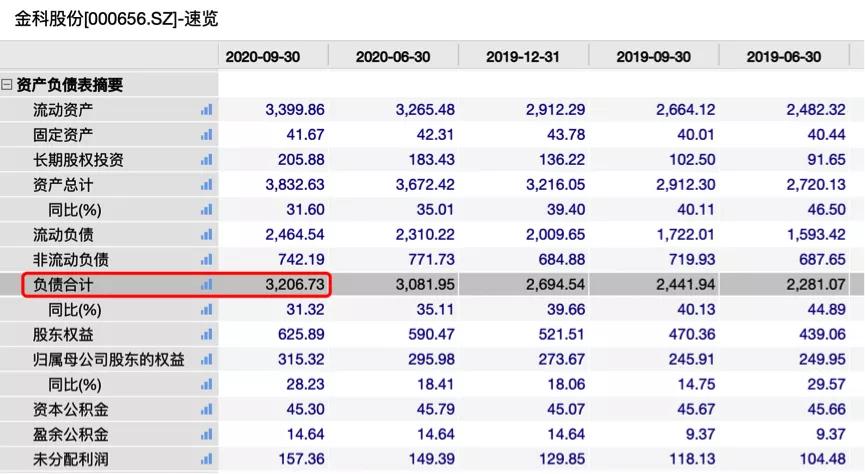This screenshot has height=474, width=865.
Task: Click the 521.51 股东权益 value
Action: point(562,334)
